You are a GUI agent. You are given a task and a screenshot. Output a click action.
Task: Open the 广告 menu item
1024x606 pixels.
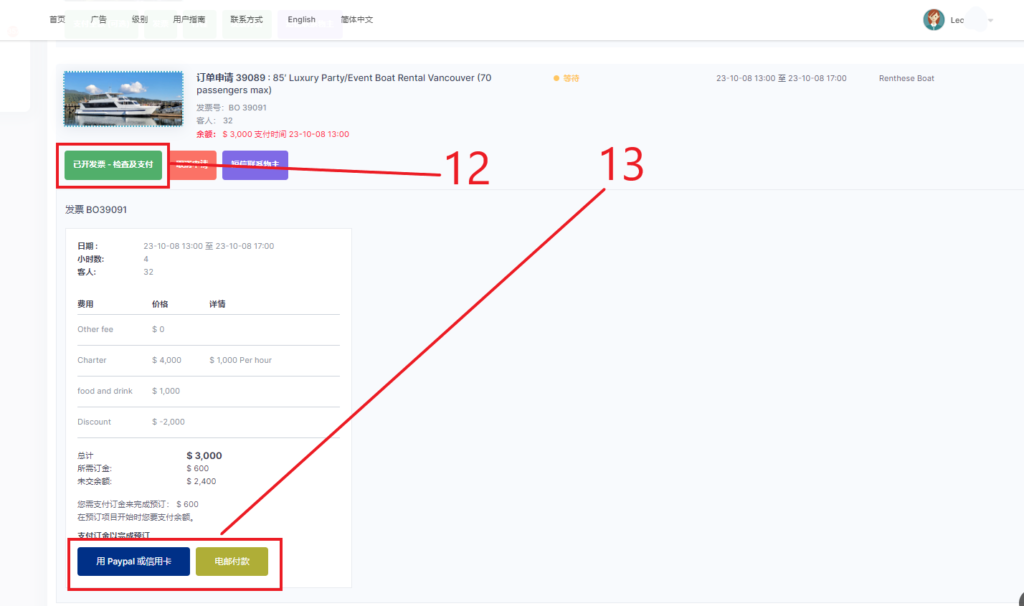tap(98, 20)
